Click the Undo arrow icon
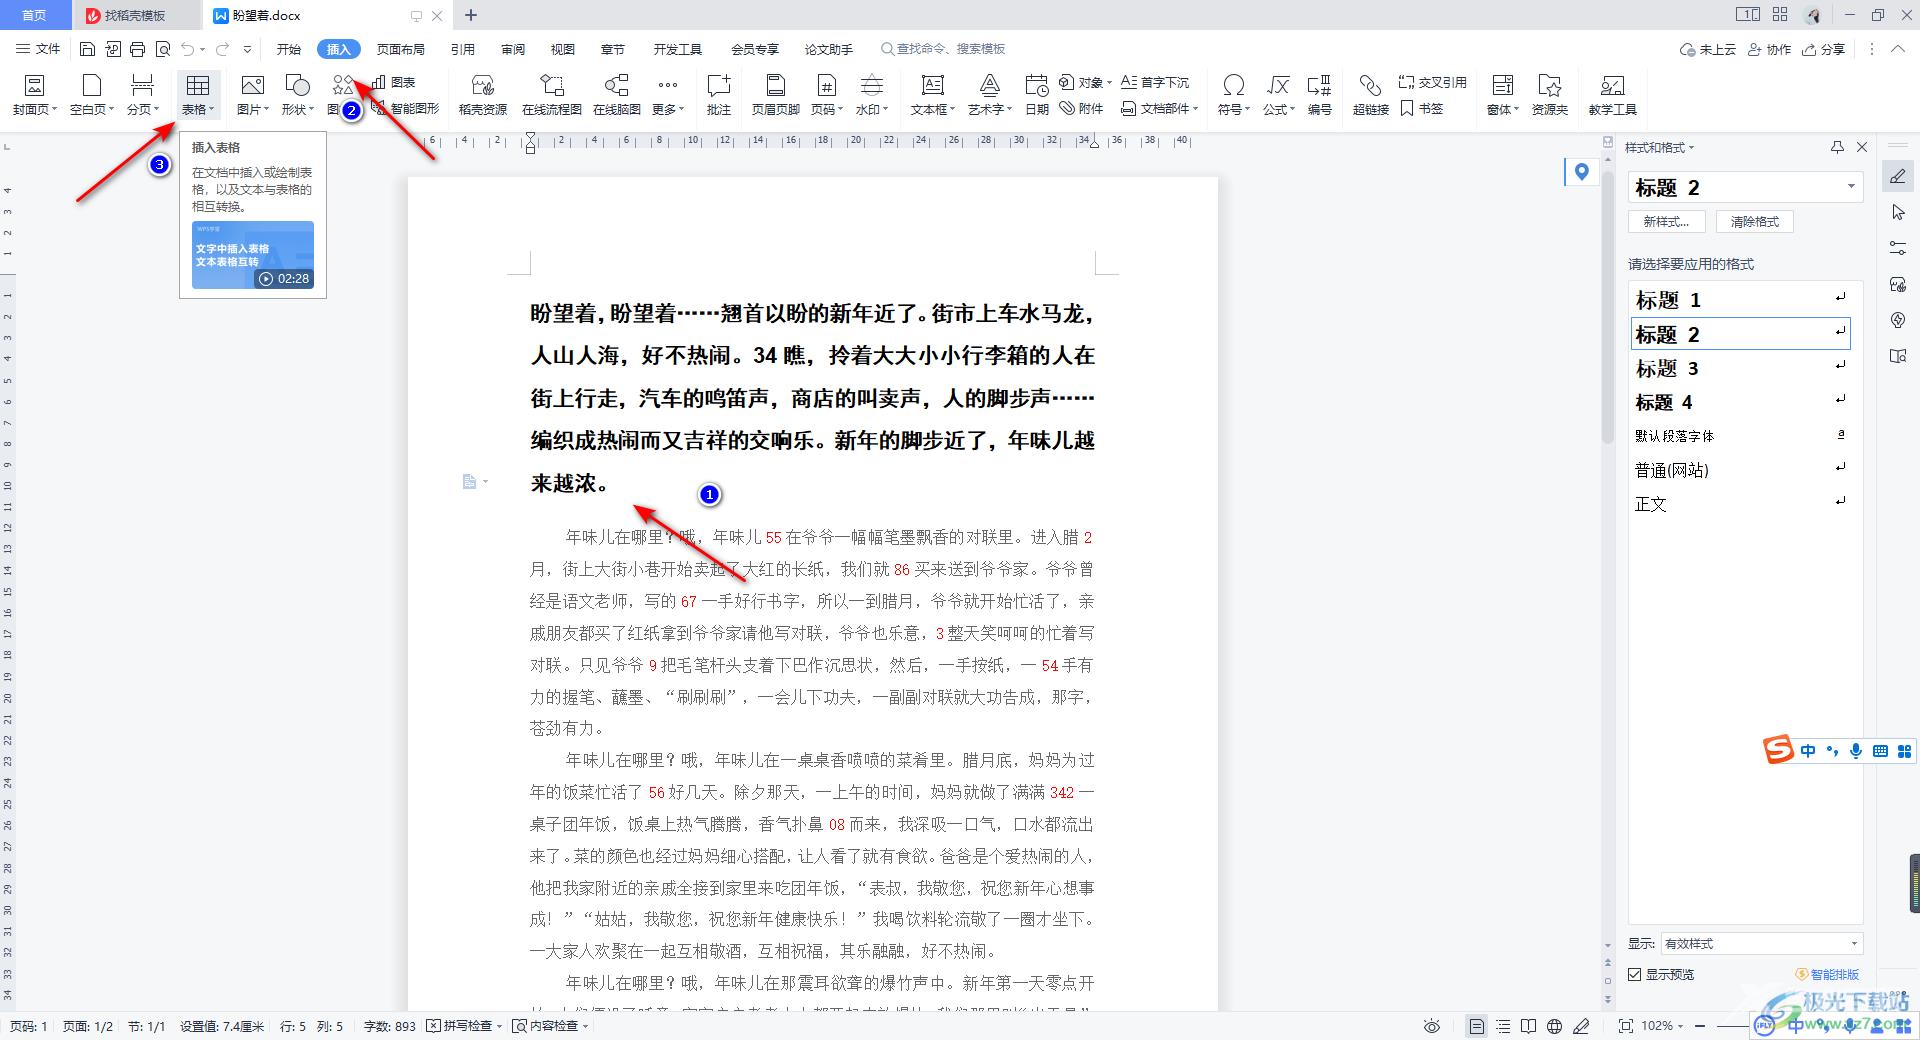 click(x=188, y=49)
